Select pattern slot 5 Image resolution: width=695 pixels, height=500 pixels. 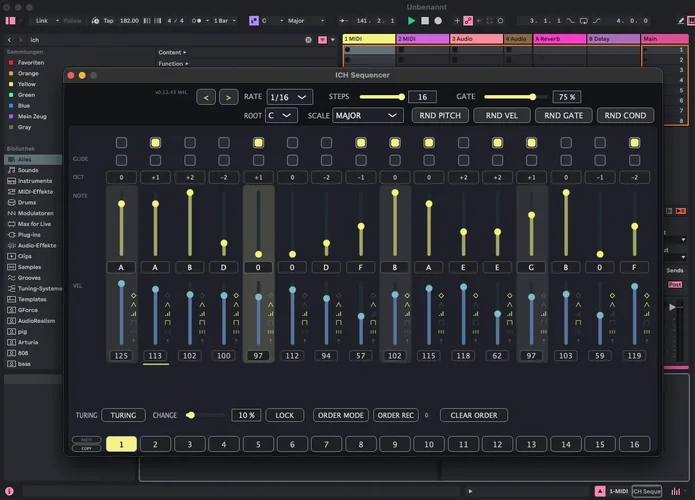(258, 444)
